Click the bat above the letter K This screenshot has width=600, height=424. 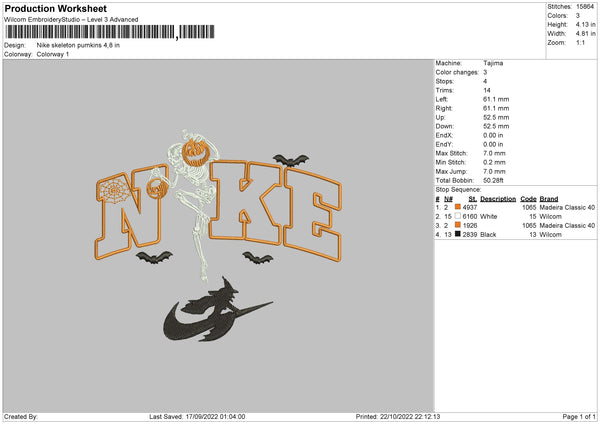291,160
